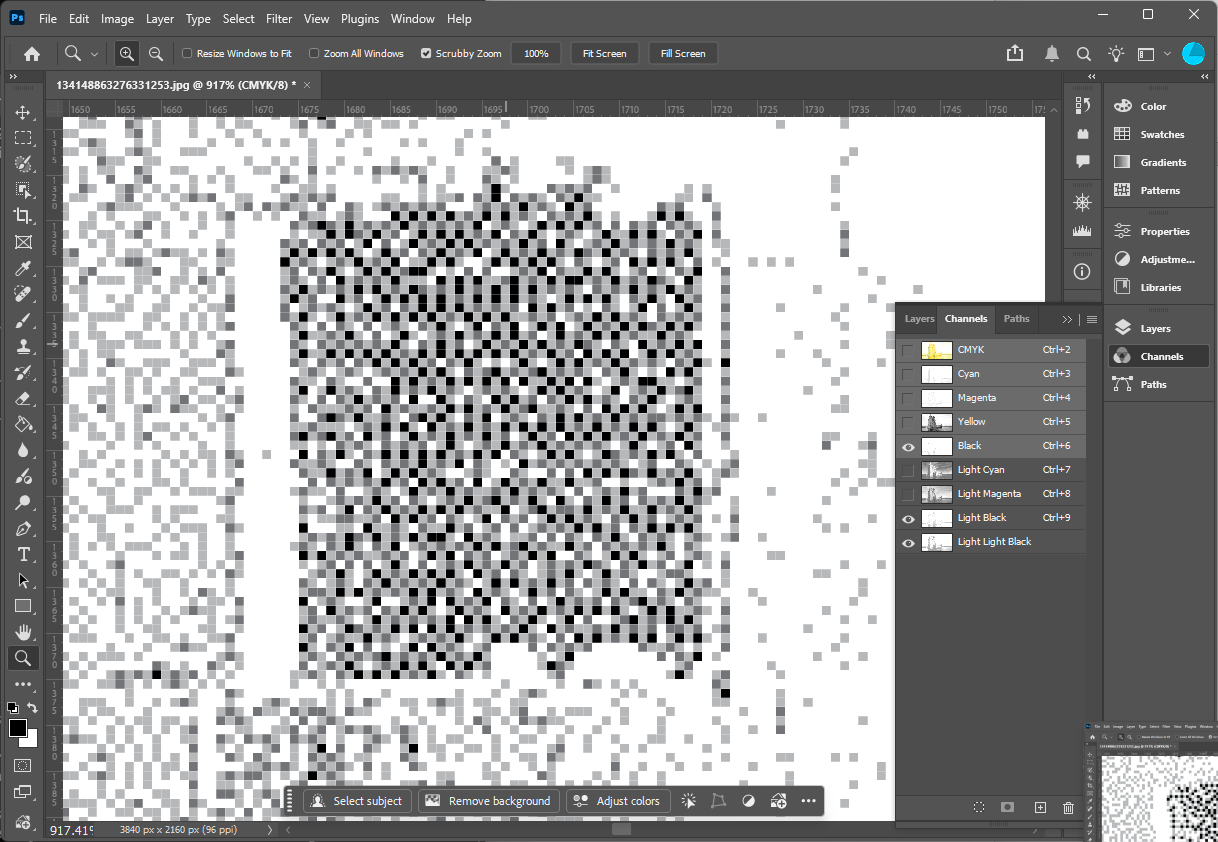Show the Cyan channel visibility
Screen dimensions: 1218x842
(908, 374)
